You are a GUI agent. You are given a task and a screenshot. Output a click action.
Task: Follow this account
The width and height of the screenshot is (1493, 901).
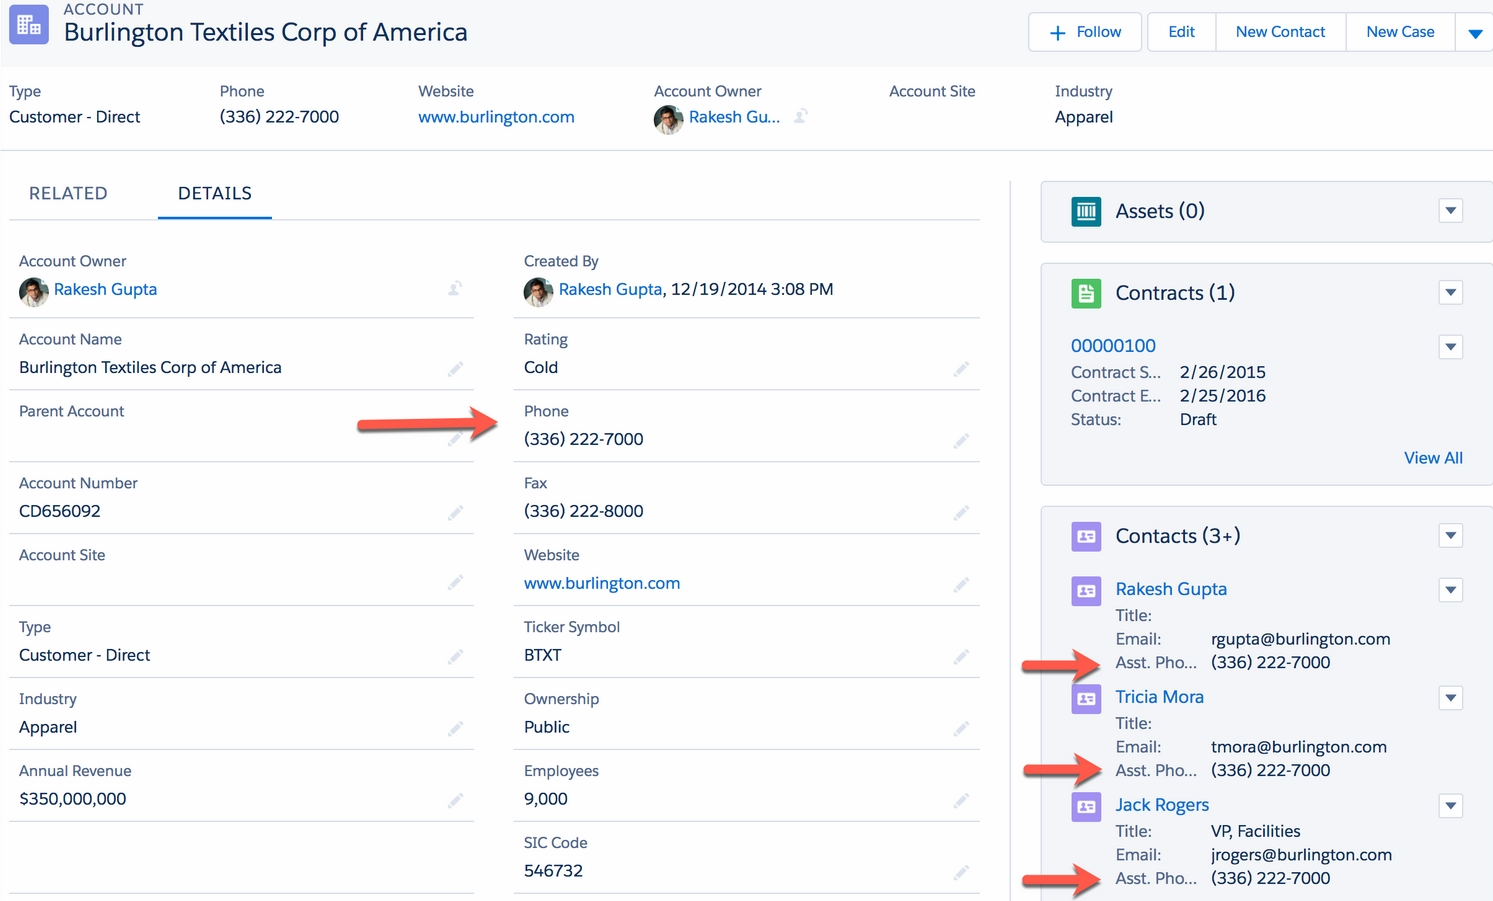click(1087, 32)
